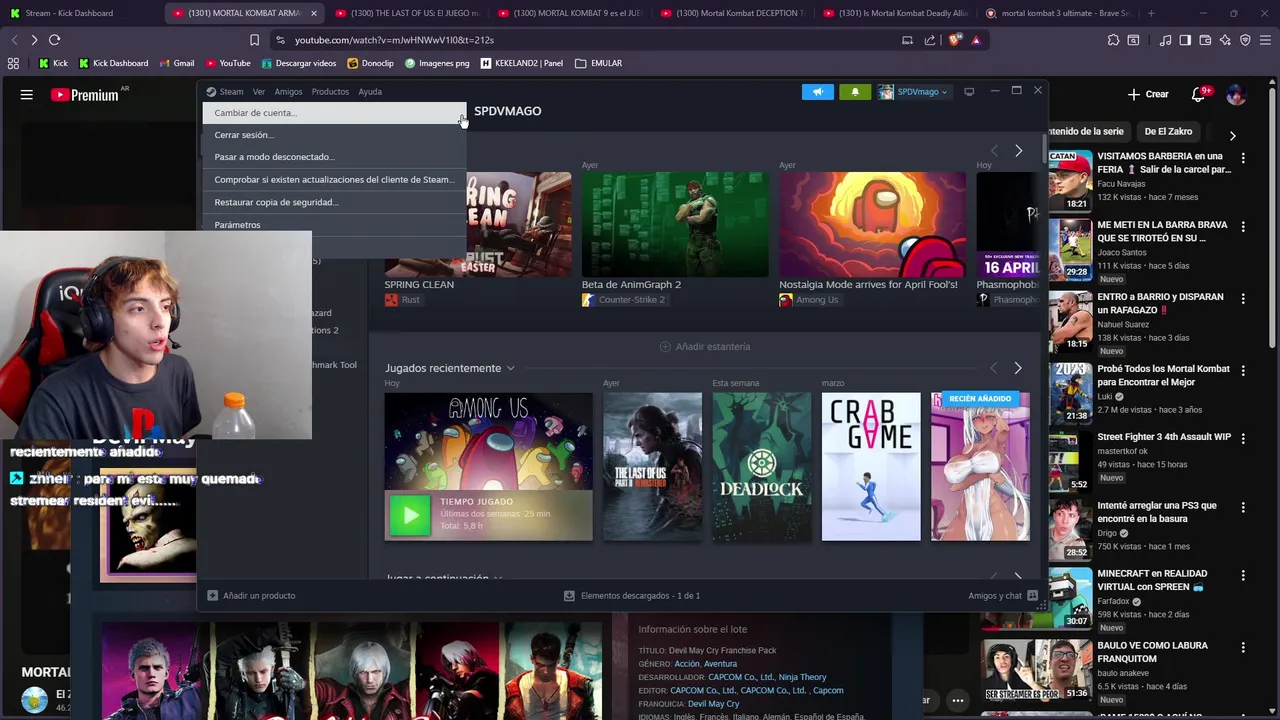The image size is (1280, 720).
Task: Open Elementos descargados downloads status
Action: [632, 596]
